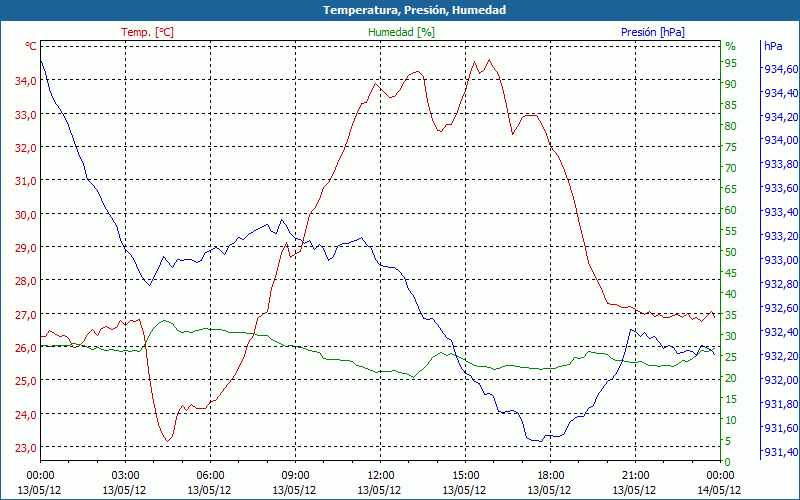800x500 pixels.
Task: Click the '28,0' temperature axis value
Action: coord(27,281)
